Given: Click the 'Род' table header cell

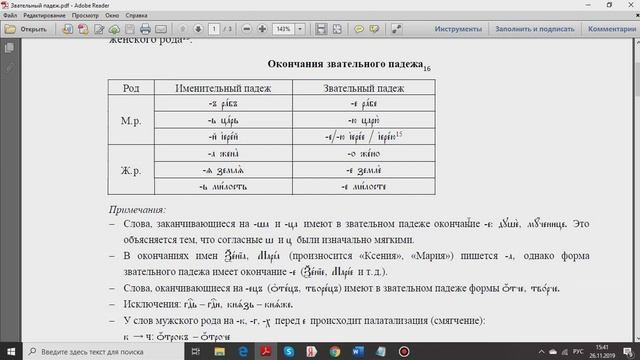Looking at the screenshot, I should 131,88.
